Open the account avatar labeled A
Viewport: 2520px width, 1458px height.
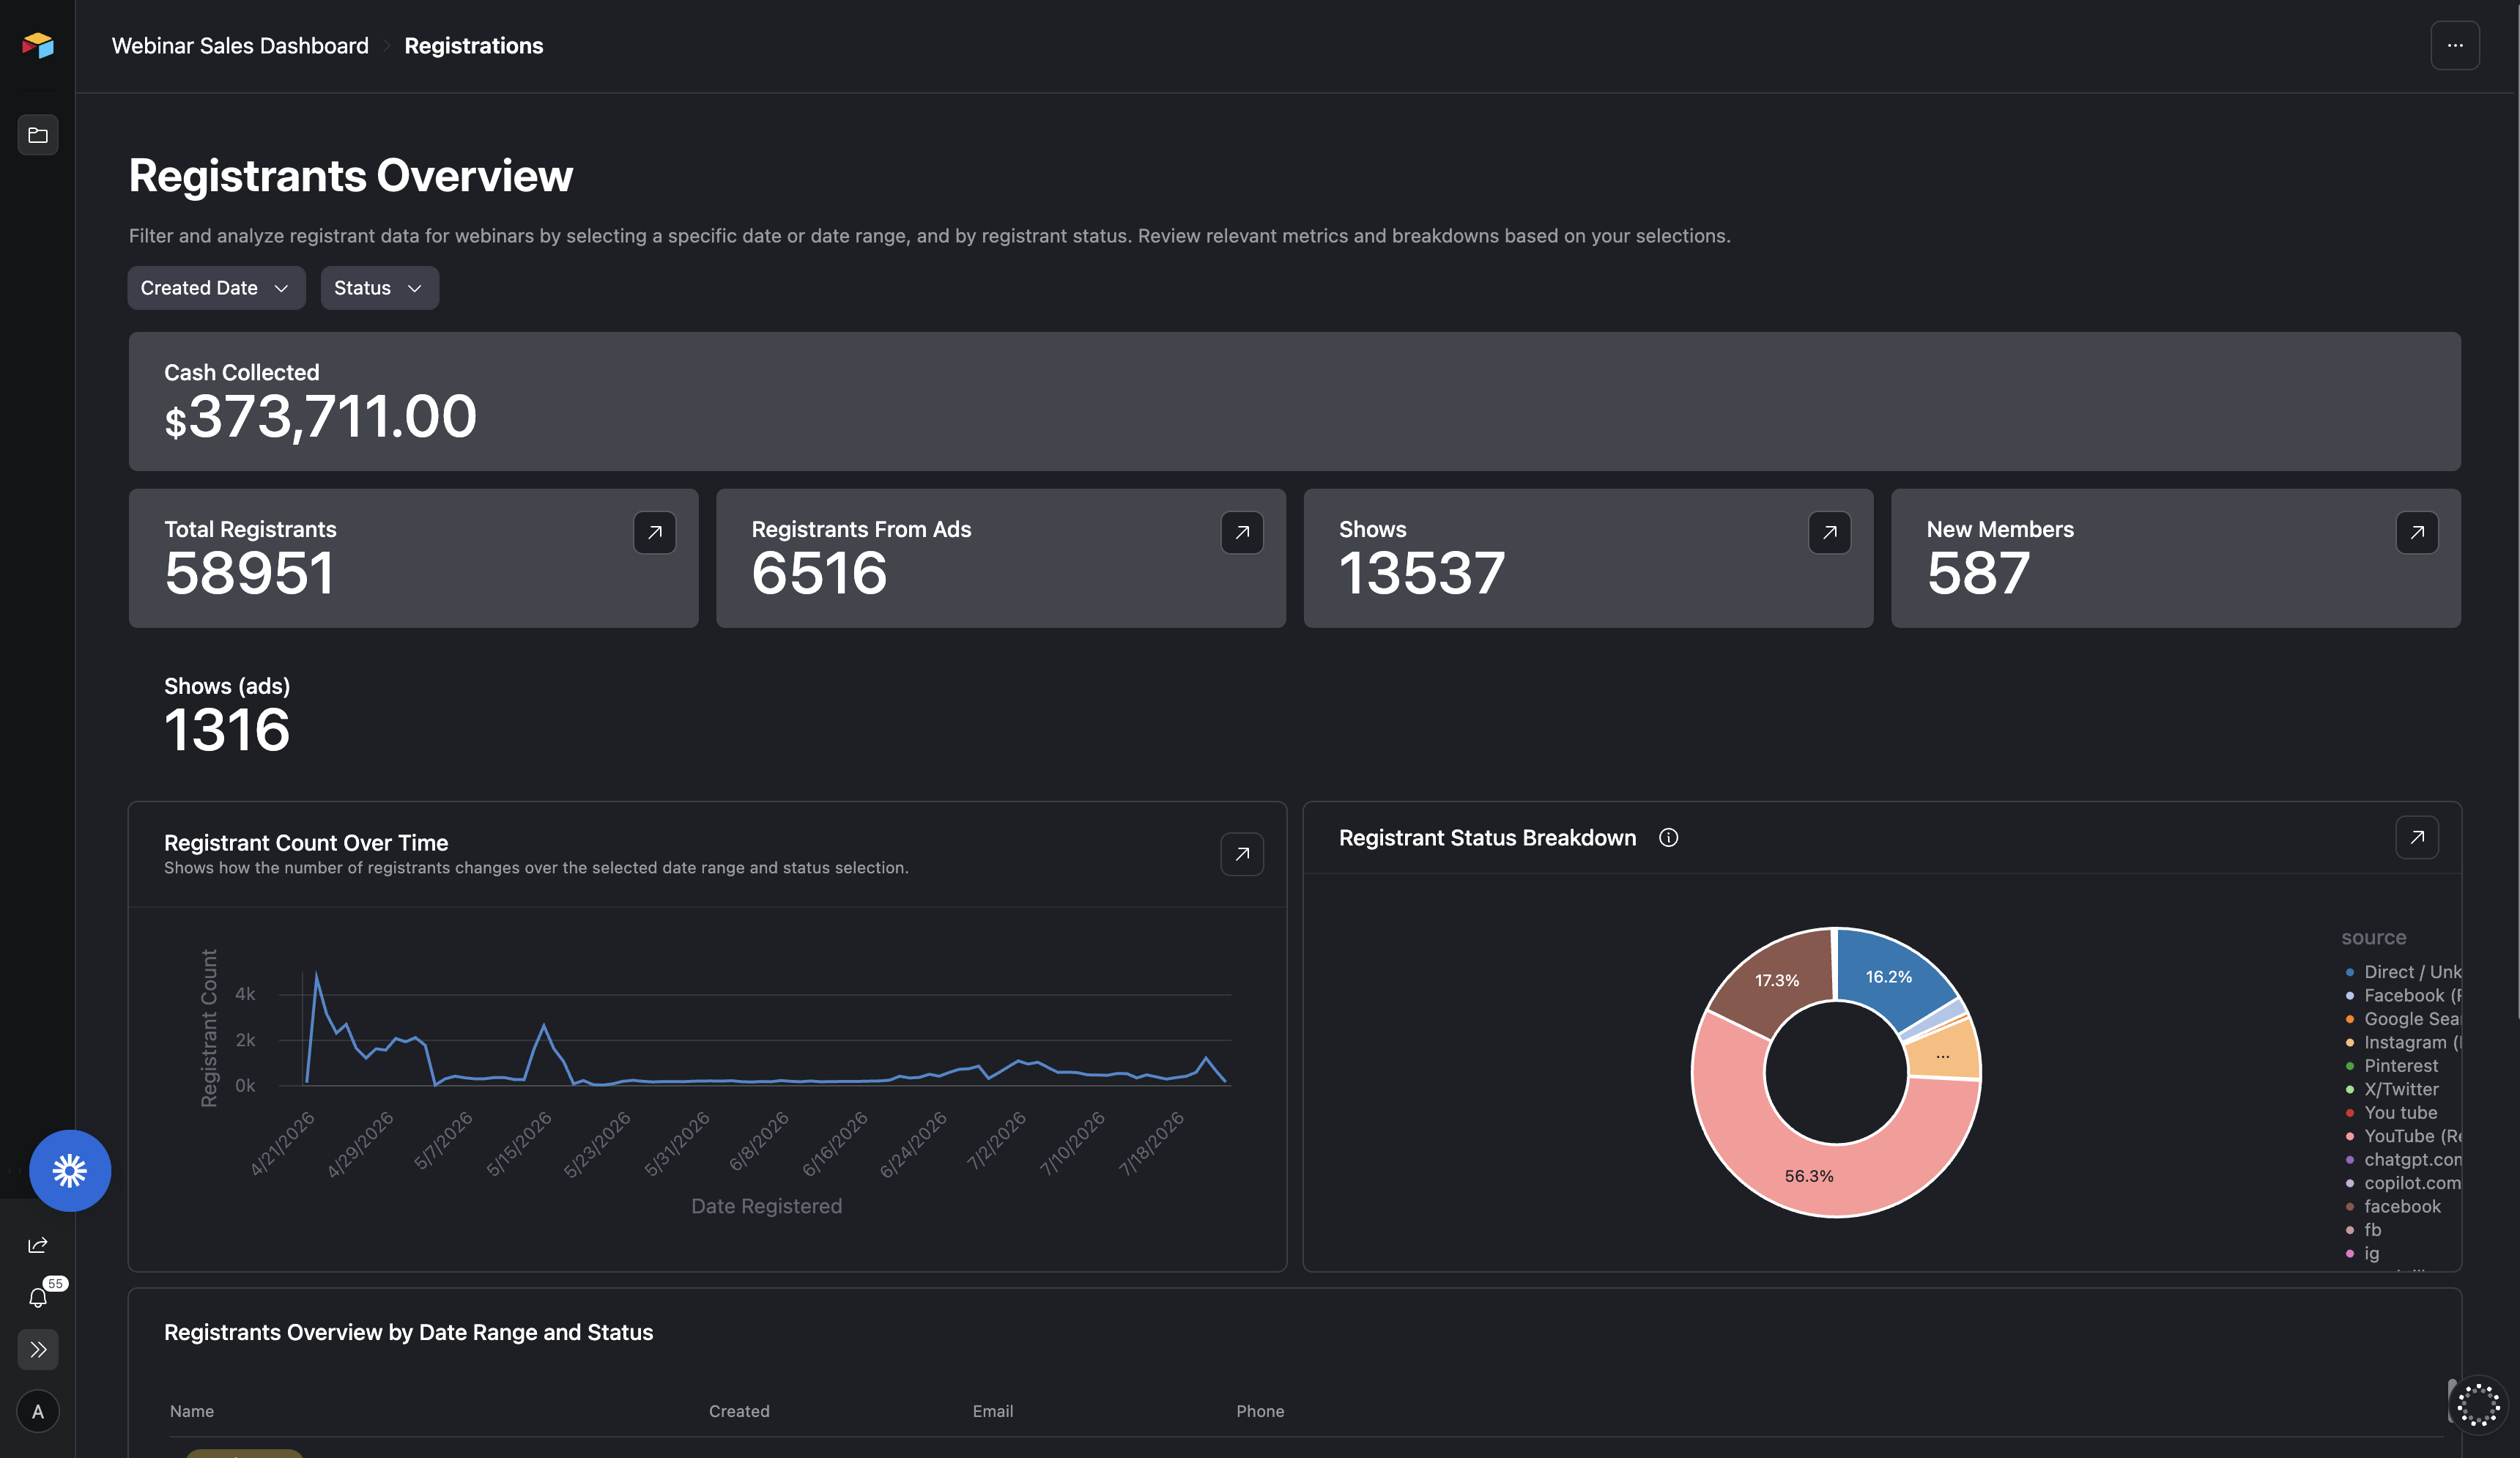[x=38, y=1411]
